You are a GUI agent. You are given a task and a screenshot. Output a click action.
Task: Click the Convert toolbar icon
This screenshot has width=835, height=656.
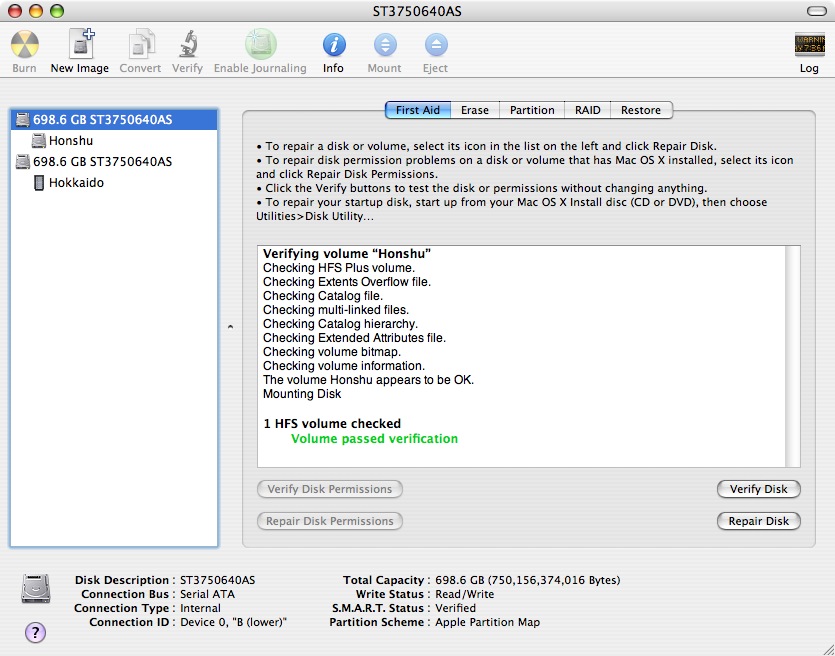(x=140, y=46)
